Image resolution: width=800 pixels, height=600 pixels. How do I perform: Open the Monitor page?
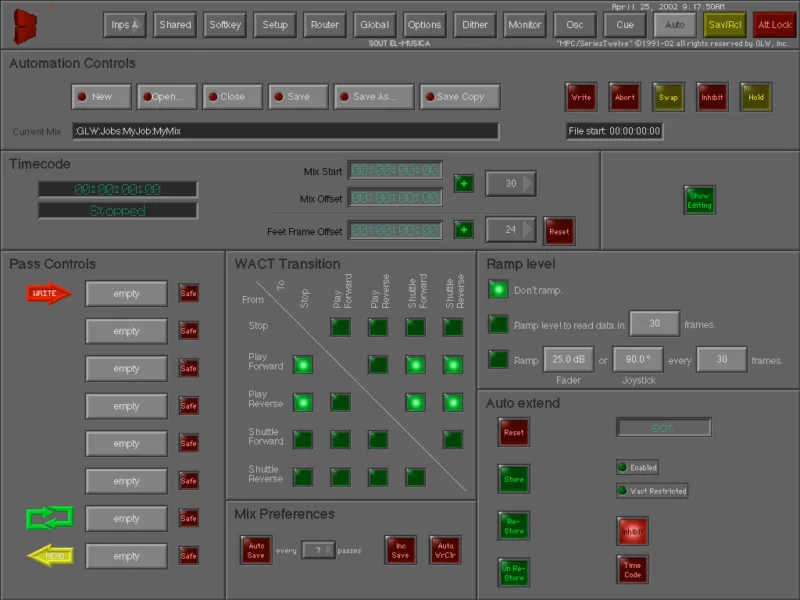(x=525, y=25)
